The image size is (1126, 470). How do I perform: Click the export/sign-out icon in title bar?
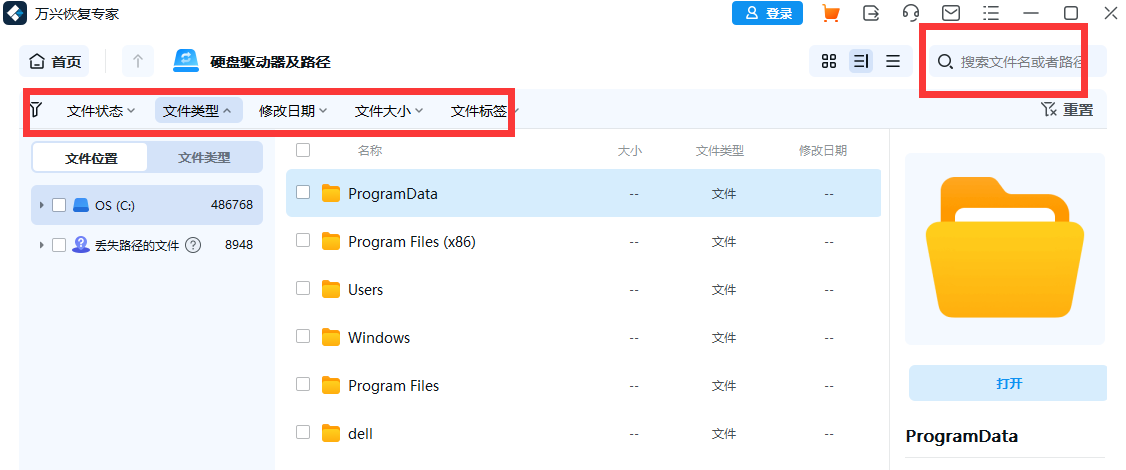click(x=871, y=13)
